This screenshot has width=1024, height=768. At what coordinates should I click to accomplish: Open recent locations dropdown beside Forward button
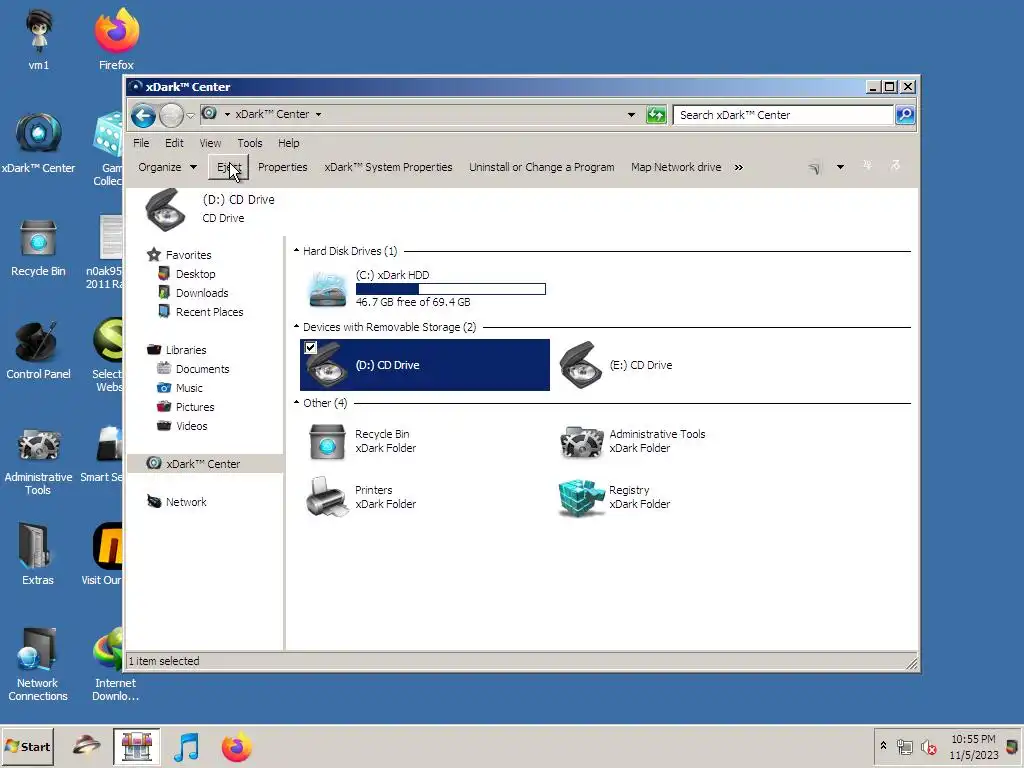[190, 116]
